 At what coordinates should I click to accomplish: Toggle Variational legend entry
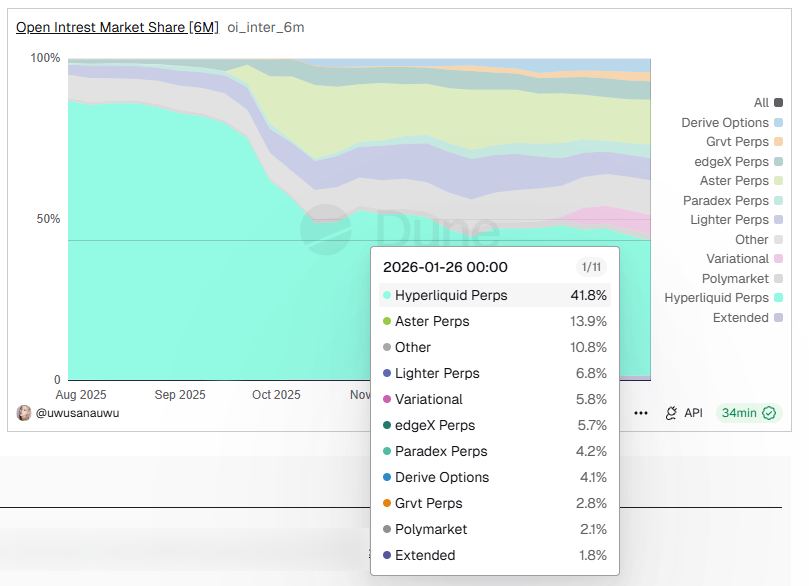(x=745, y=259)
